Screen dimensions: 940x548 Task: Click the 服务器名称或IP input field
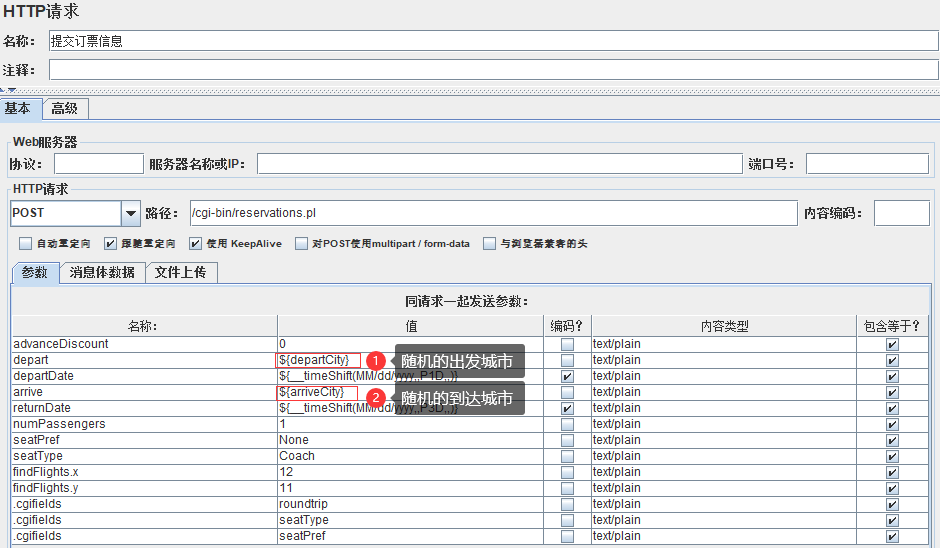coord(499,164)
